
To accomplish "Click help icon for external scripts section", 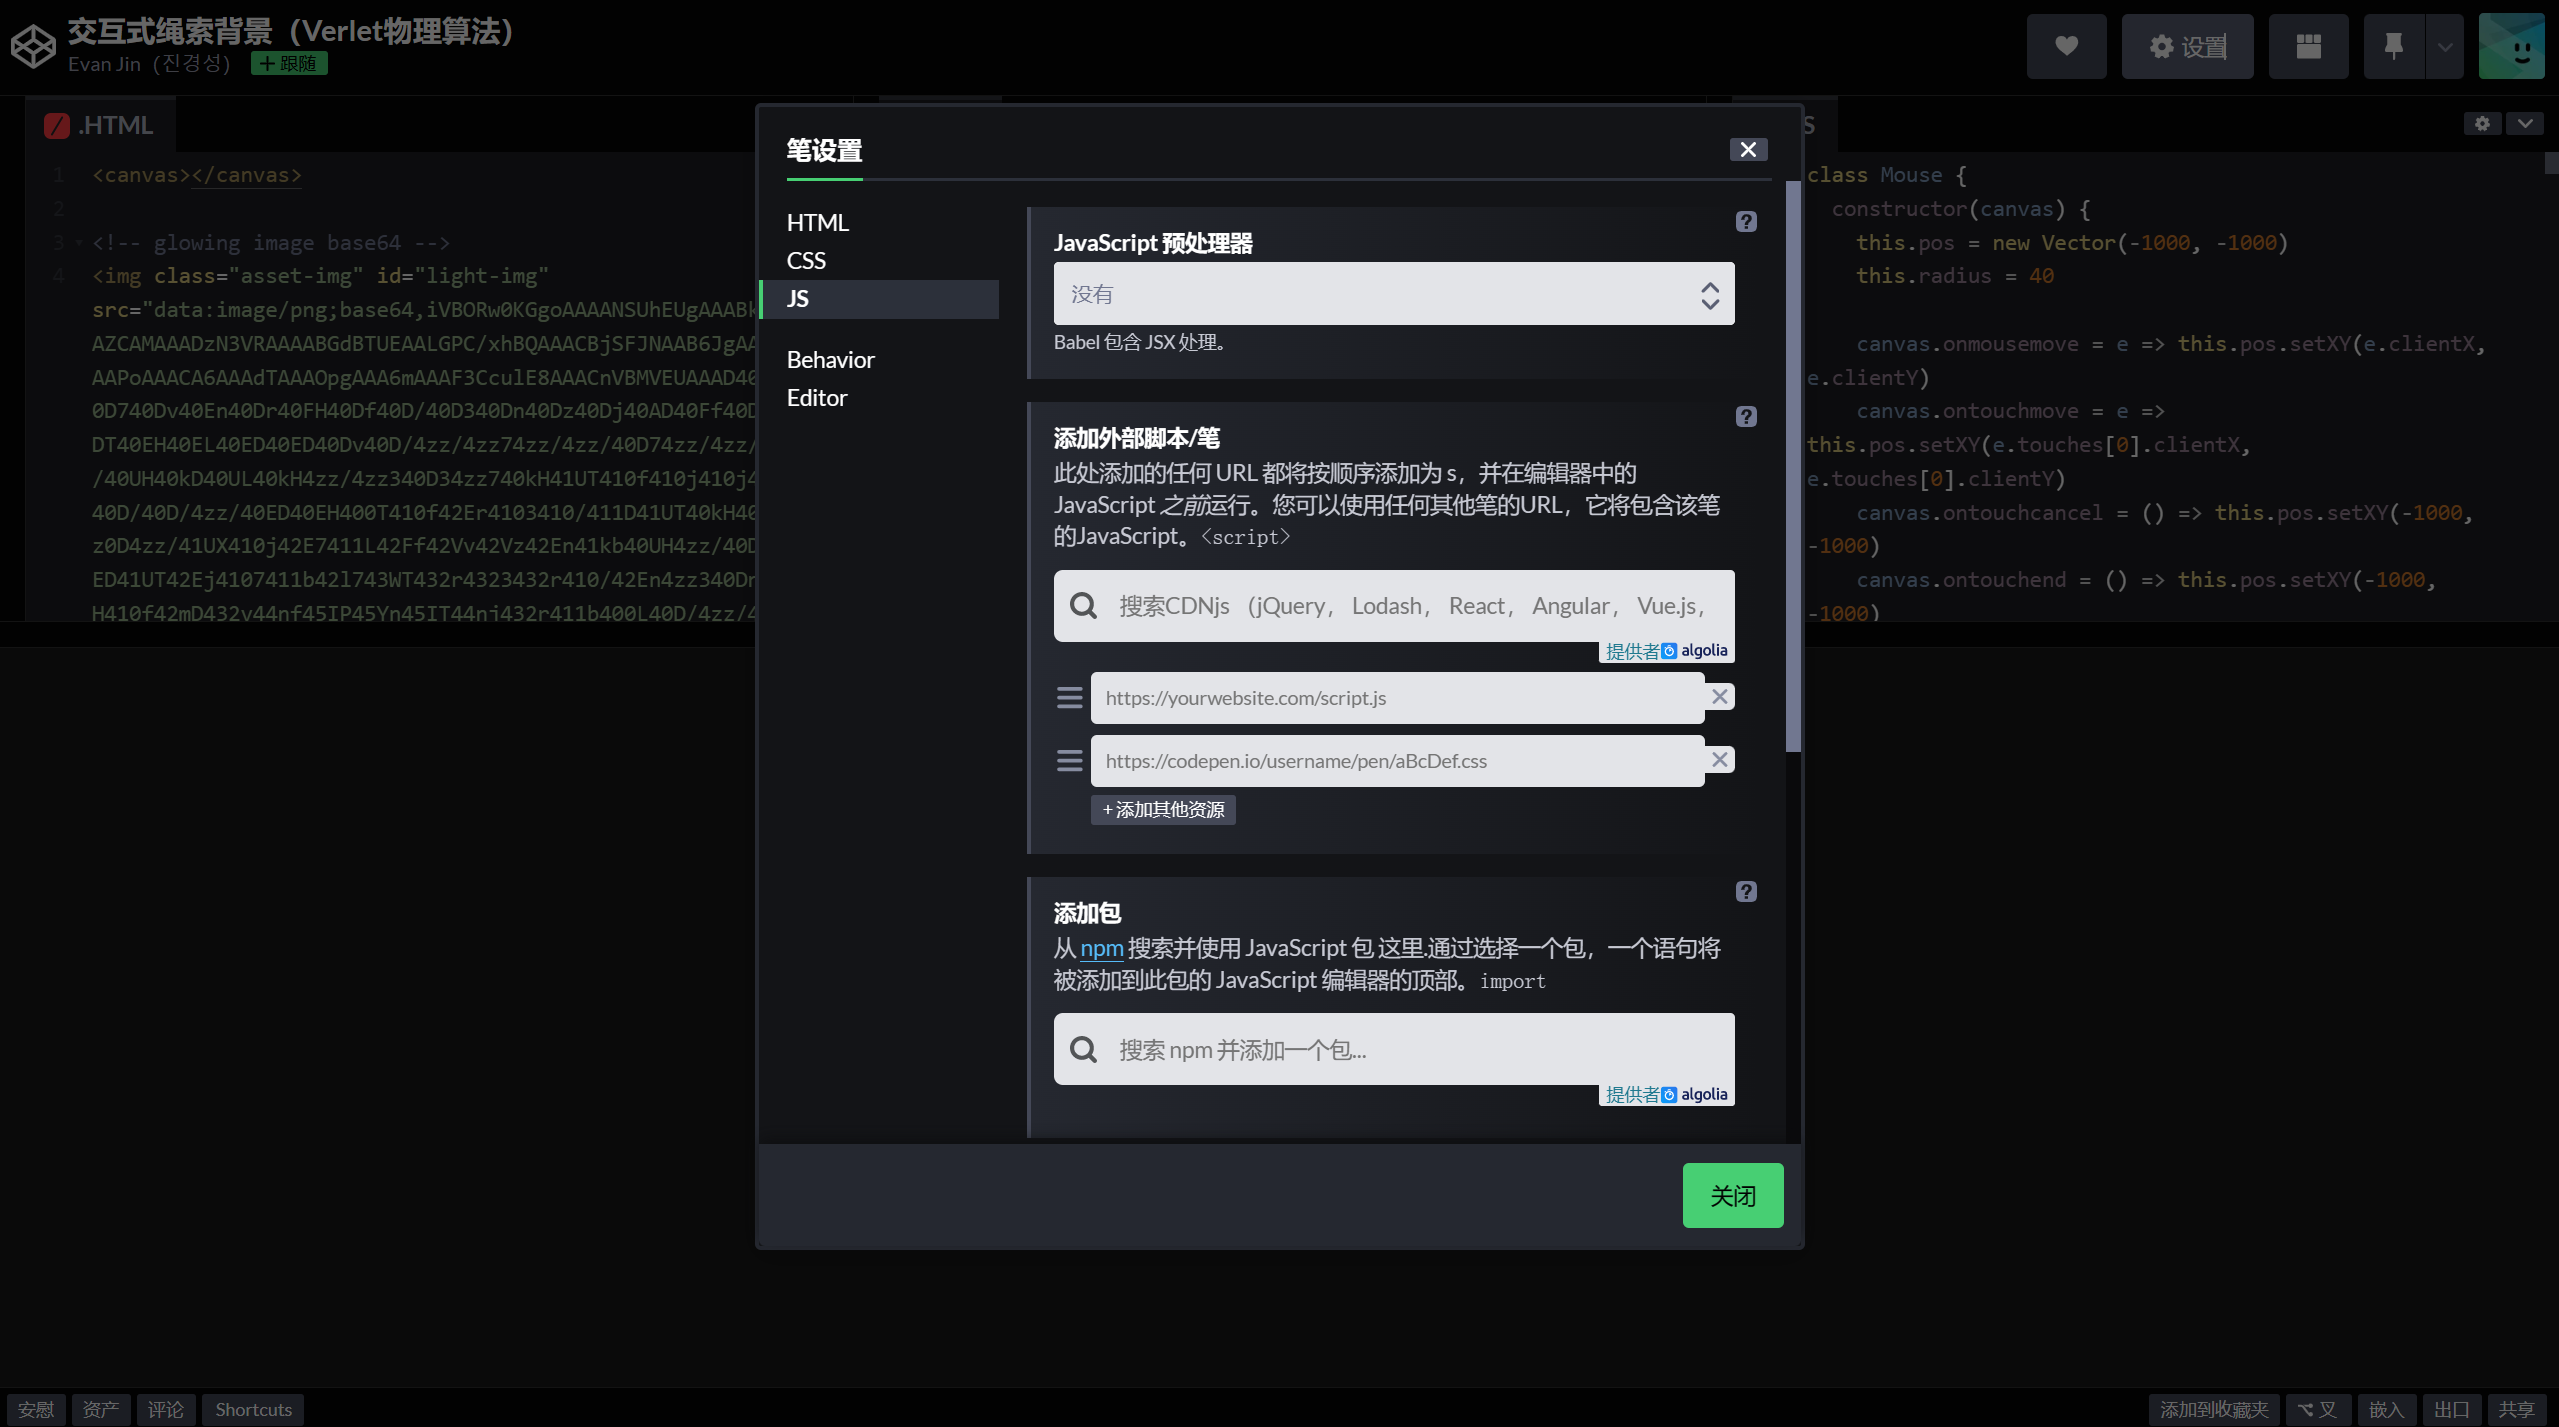I will coord(1745,416).
